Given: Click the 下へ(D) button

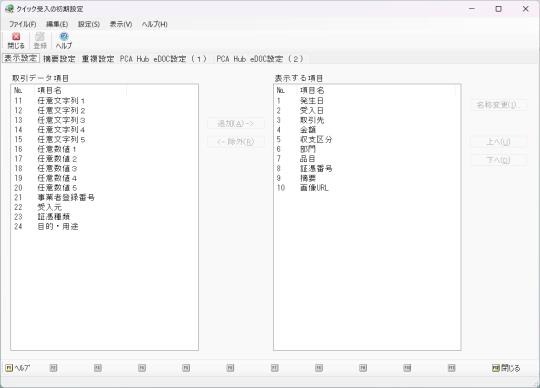Looking at the screenshot, I should point(499,160).
